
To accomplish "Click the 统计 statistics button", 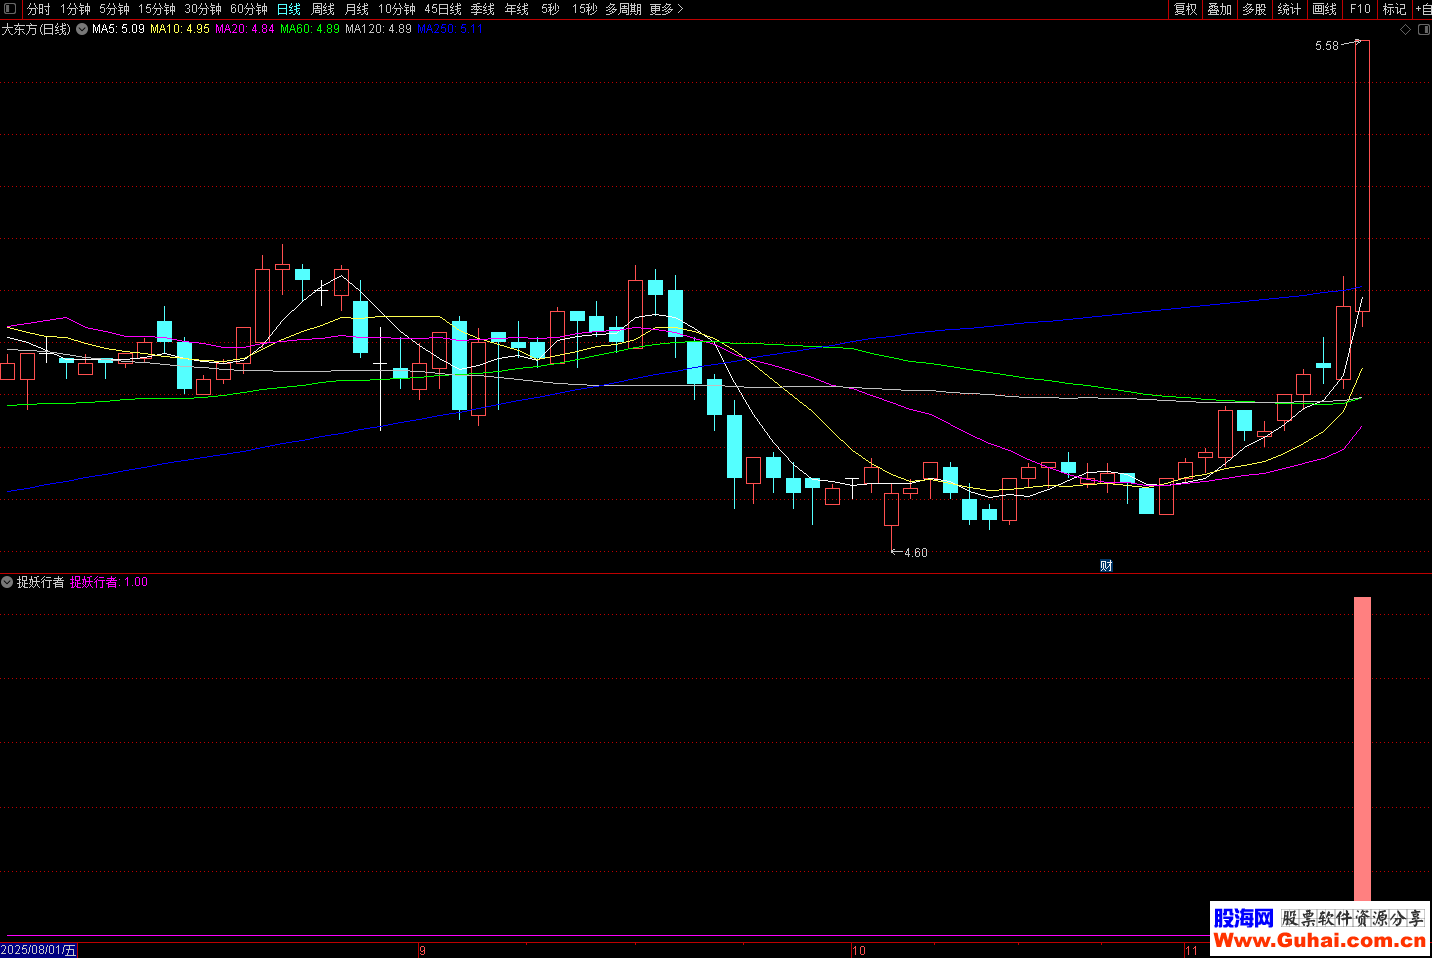I will [1289, 9].
